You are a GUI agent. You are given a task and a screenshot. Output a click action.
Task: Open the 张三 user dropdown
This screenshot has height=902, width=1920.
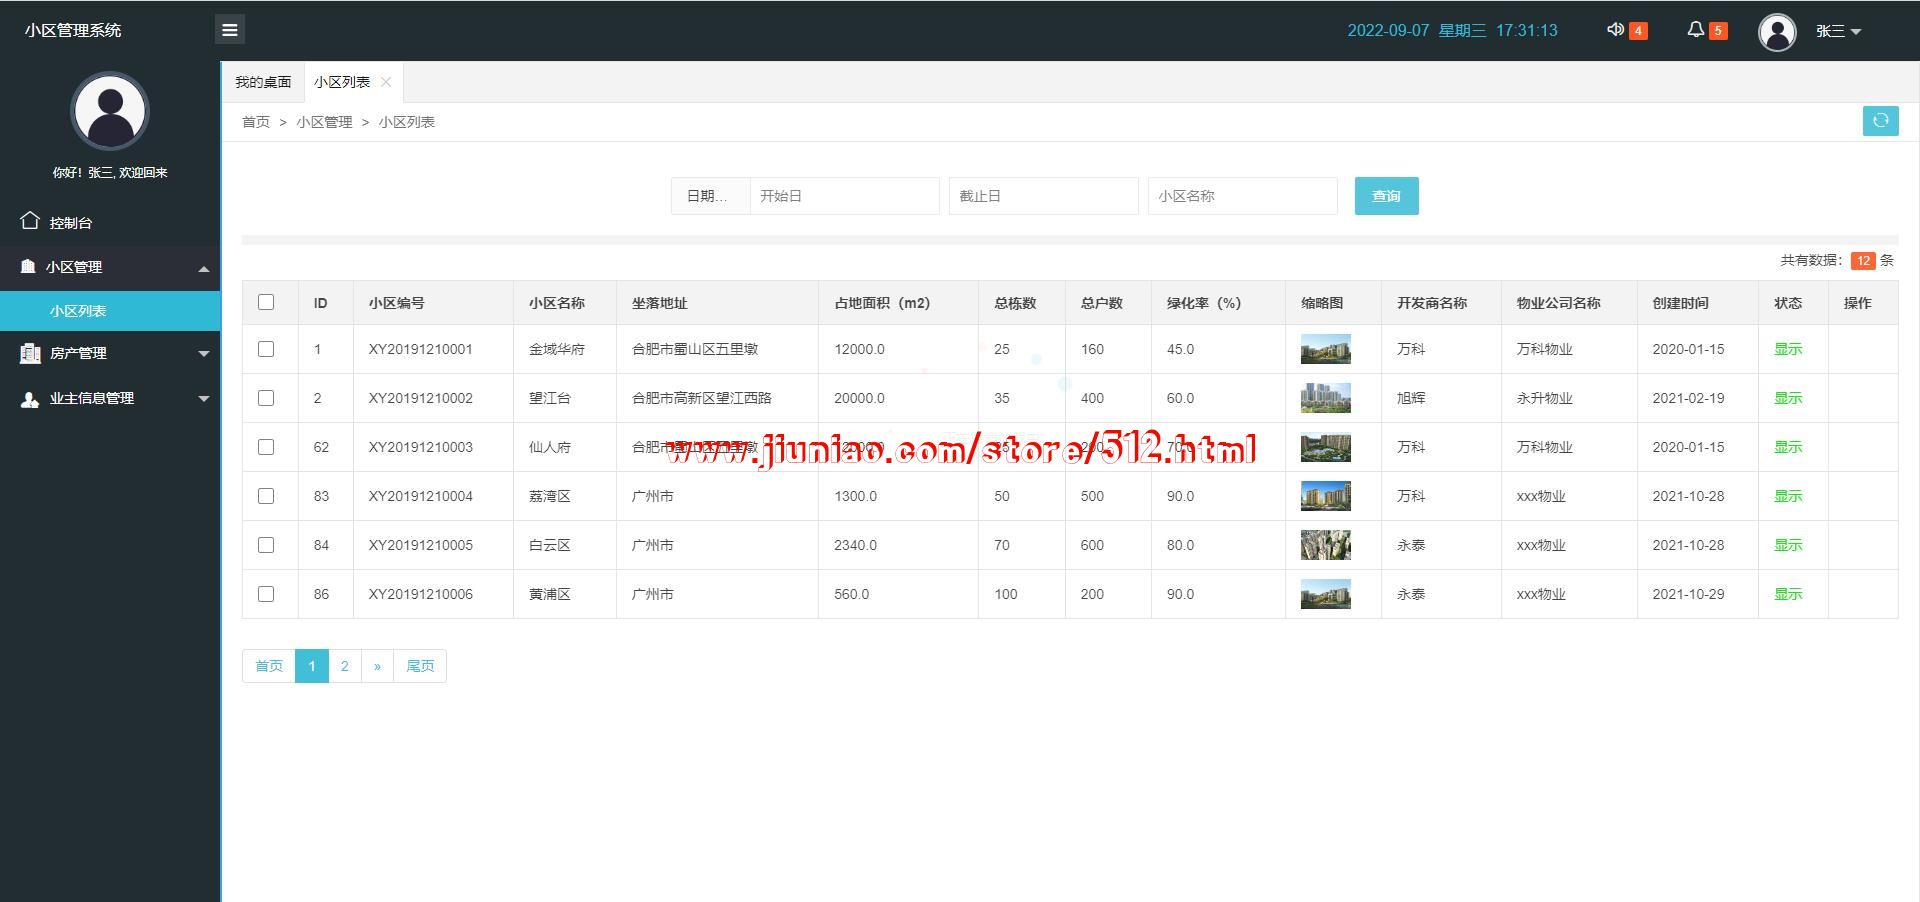coord(1838,31)
